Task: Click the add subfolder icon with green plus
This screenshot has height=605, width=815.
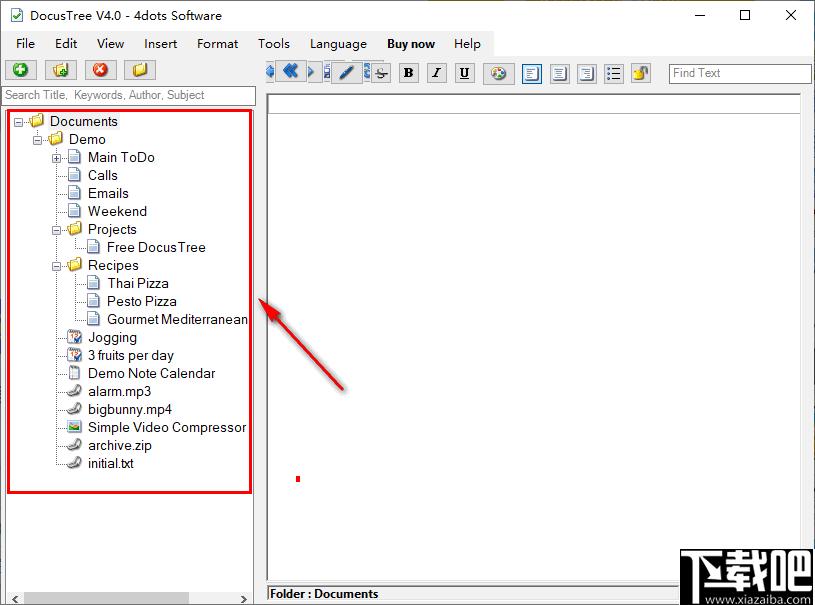Action: [x=60, y=70]
